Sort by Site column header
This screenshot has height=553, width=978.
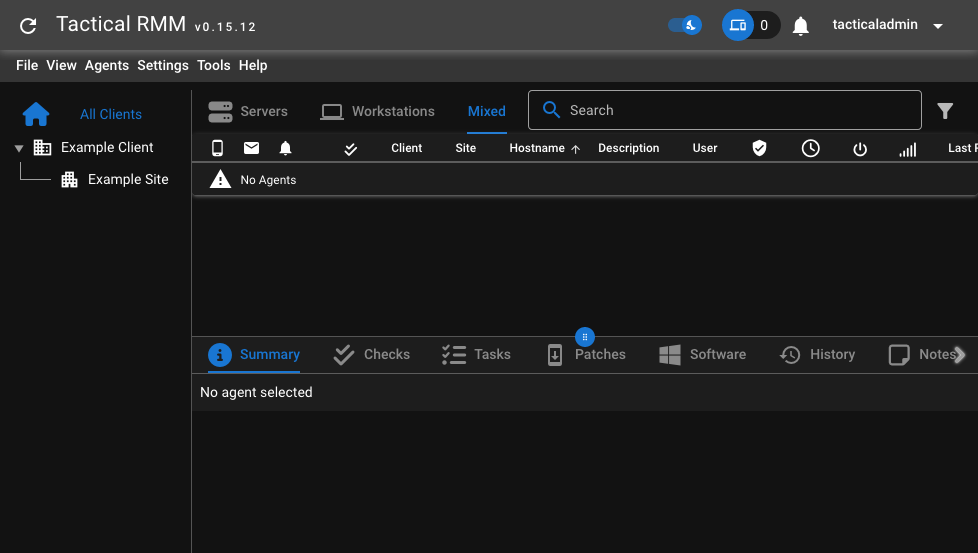(x=465, y=148)
